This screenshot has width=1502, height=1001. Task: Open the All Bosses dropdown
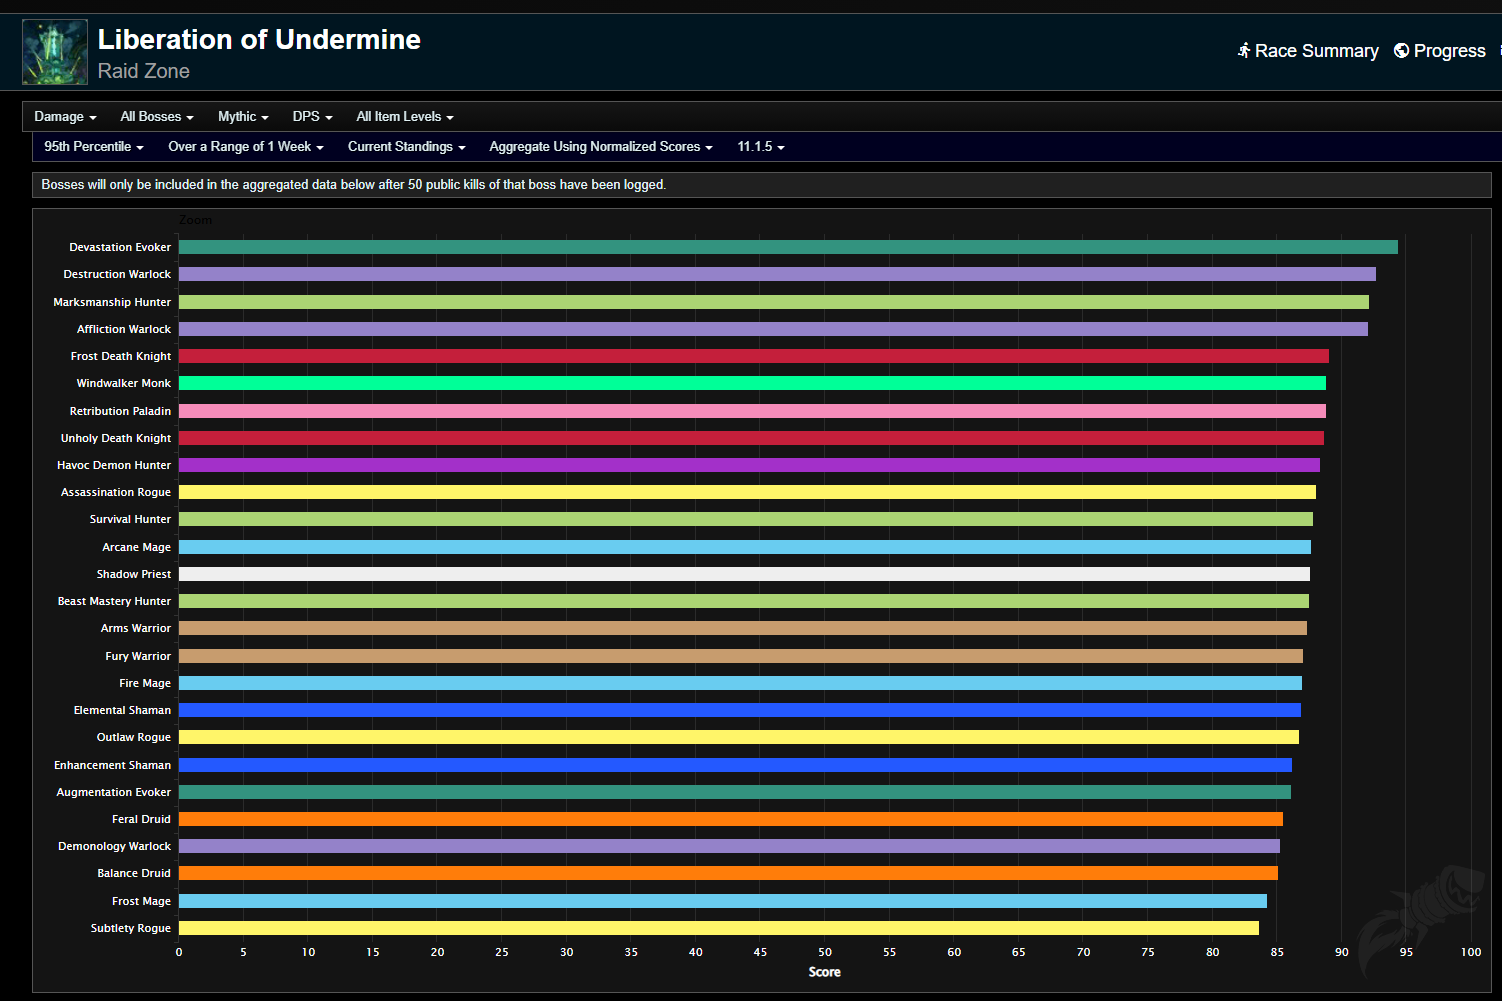(x=157, y=117)
